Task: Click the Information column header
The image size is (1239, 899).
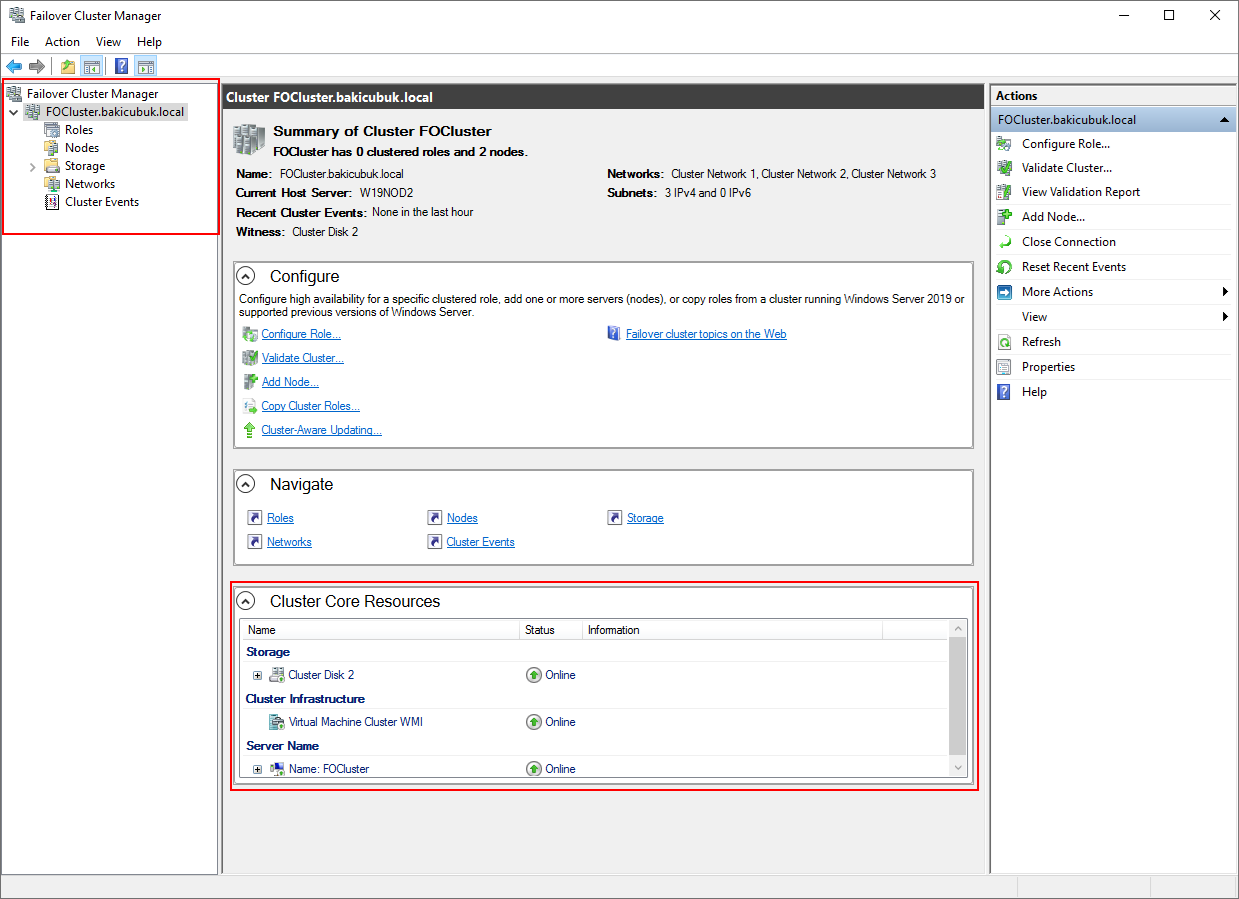Action: (732, 630)
